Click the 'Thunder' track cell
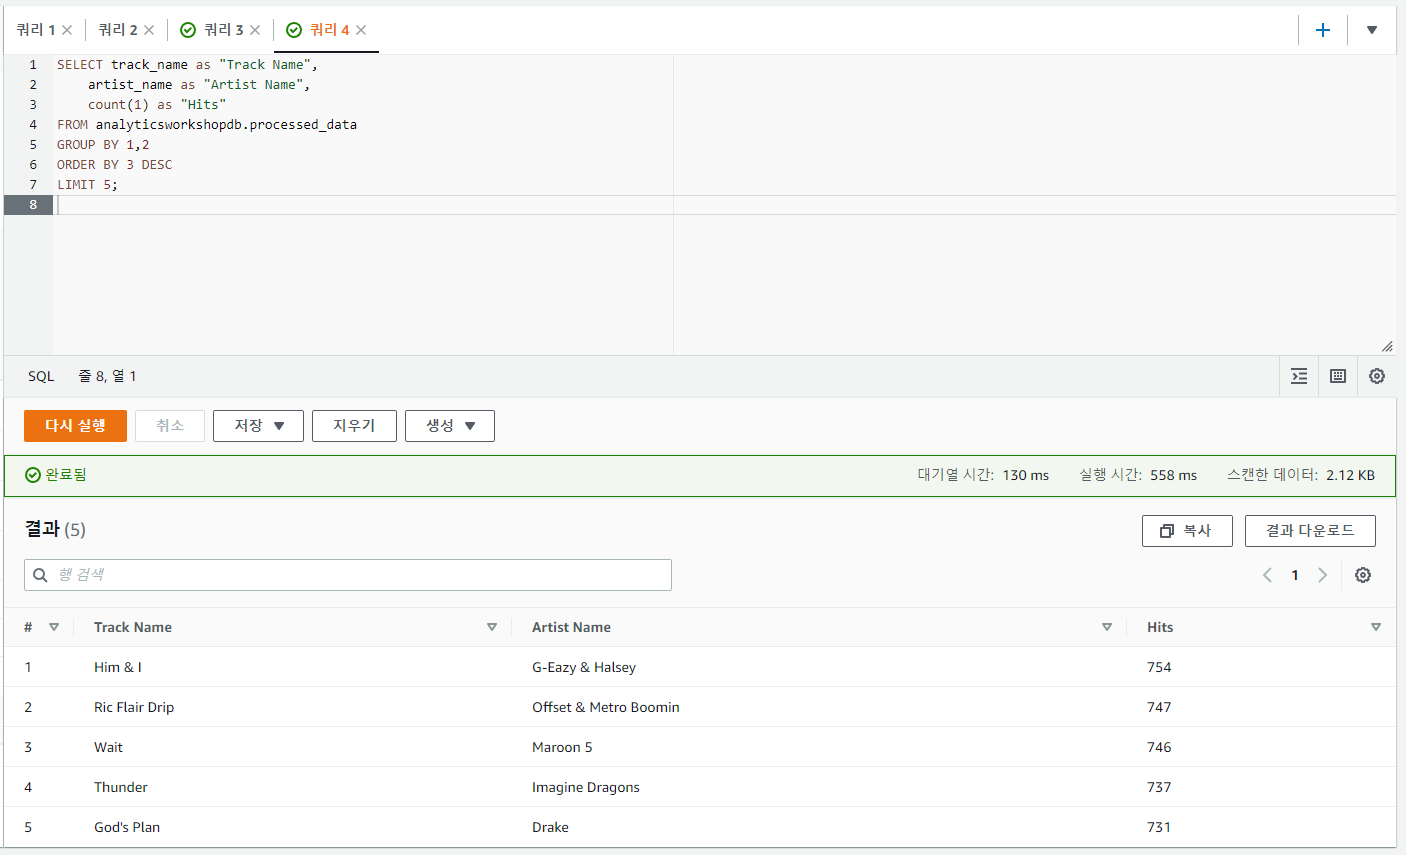Viewport: 1406px width, 855px height. (121, 787)
